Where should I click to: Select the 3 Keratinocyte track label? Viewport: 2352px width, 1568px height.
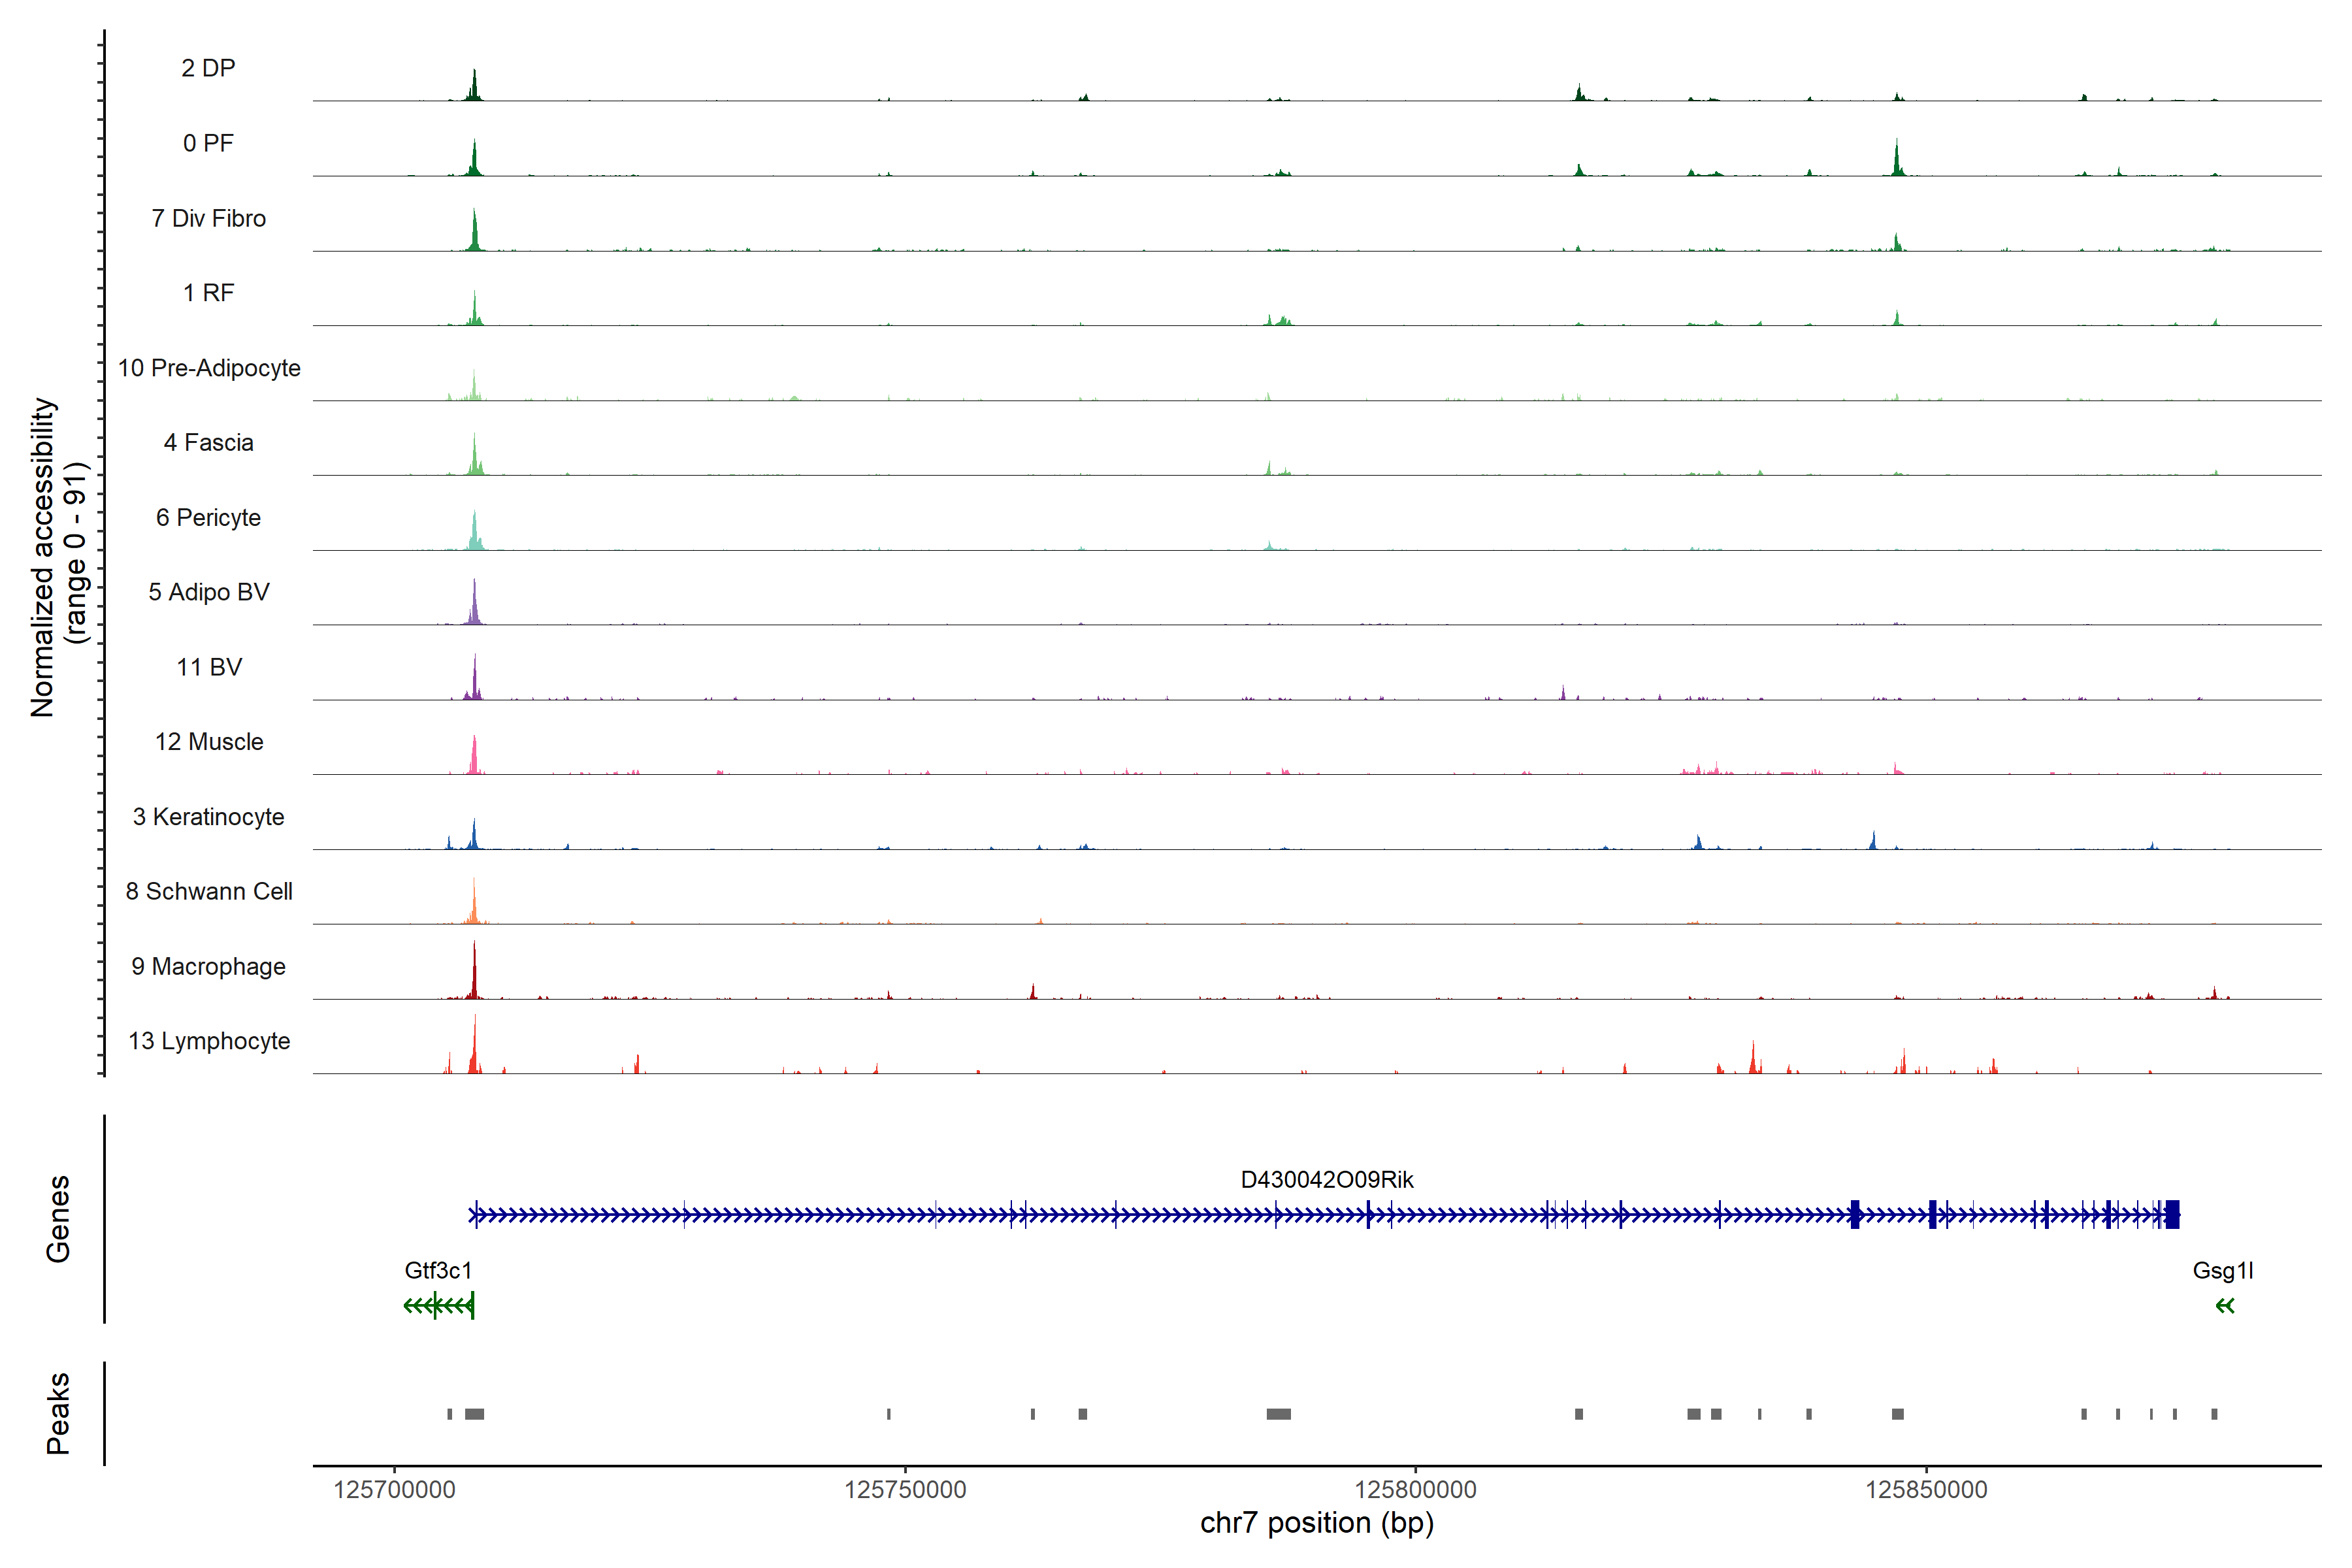[208, 817]
